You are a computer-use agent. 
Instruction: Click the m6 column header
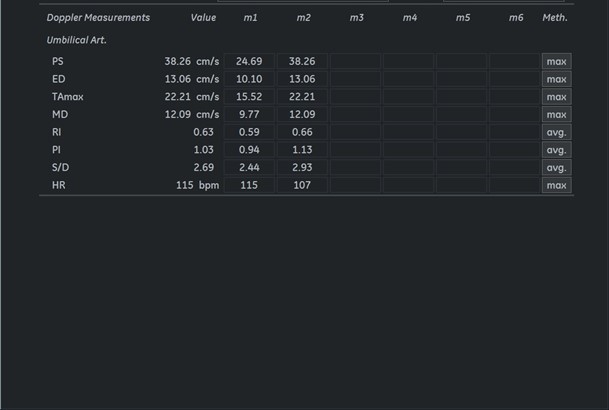tap(516, 17)
